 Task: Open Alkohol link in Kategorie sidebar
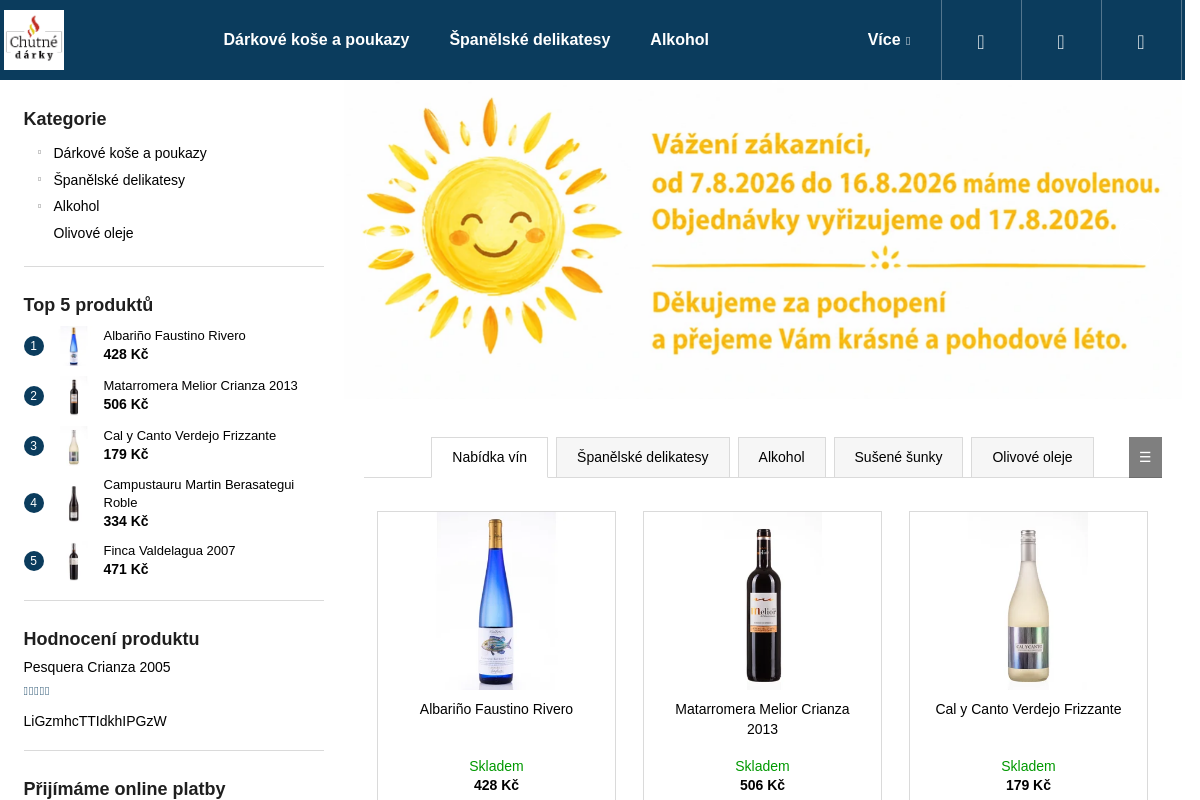click(x=77, y=206)
